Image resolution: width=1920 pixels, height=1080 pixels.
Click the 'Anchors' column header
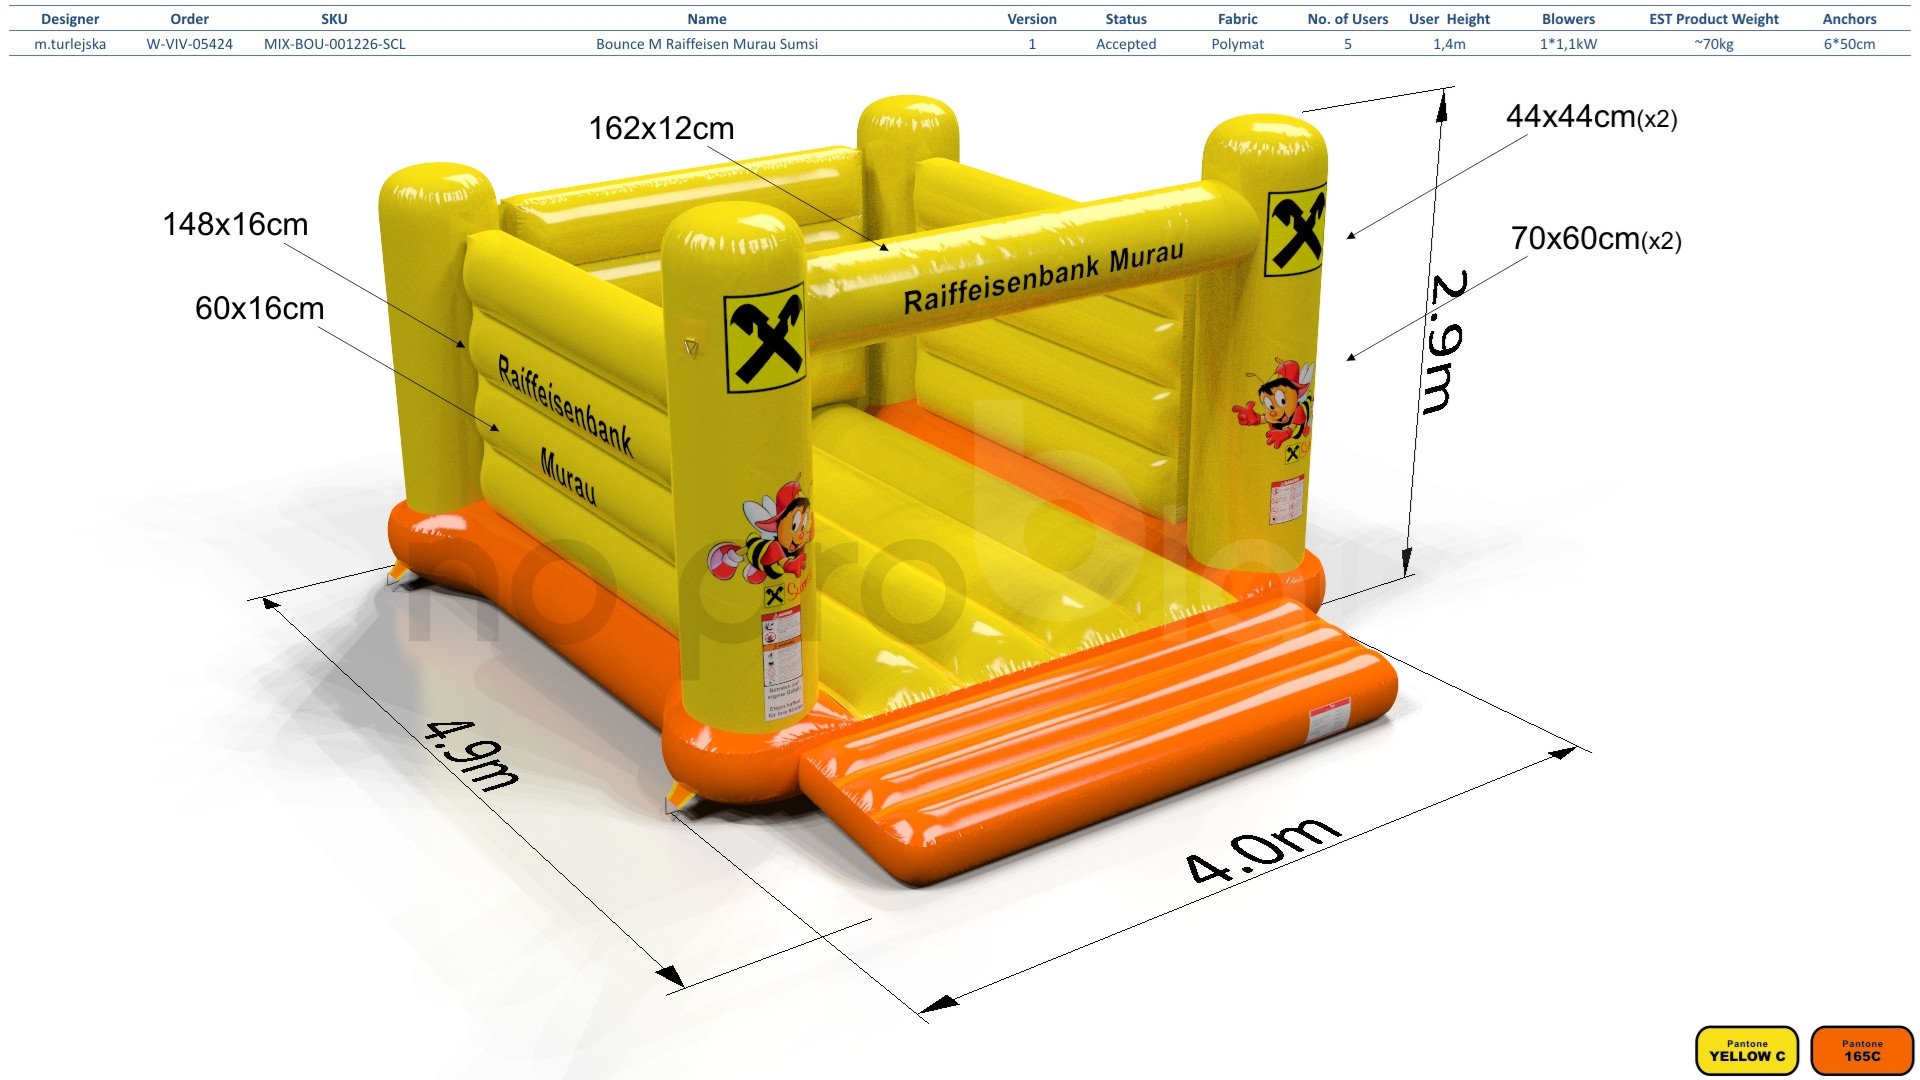[1849, 19]
